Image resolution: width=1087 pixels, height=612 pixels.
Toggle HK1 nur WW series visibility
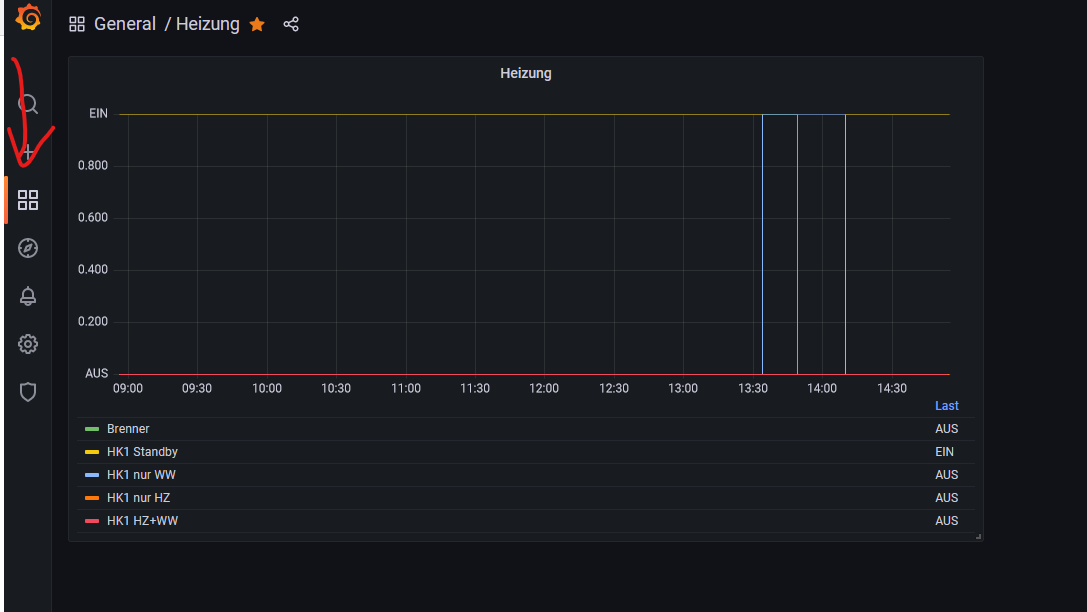coord(141,475)
